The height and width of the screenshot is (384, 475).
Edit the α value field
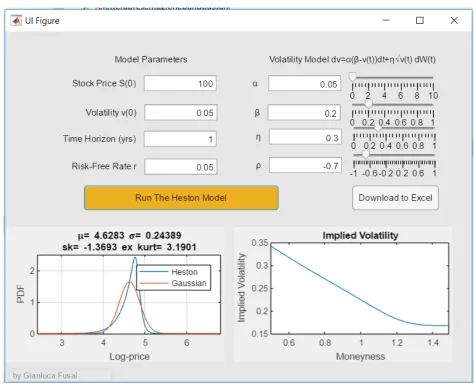coord(305,84)
